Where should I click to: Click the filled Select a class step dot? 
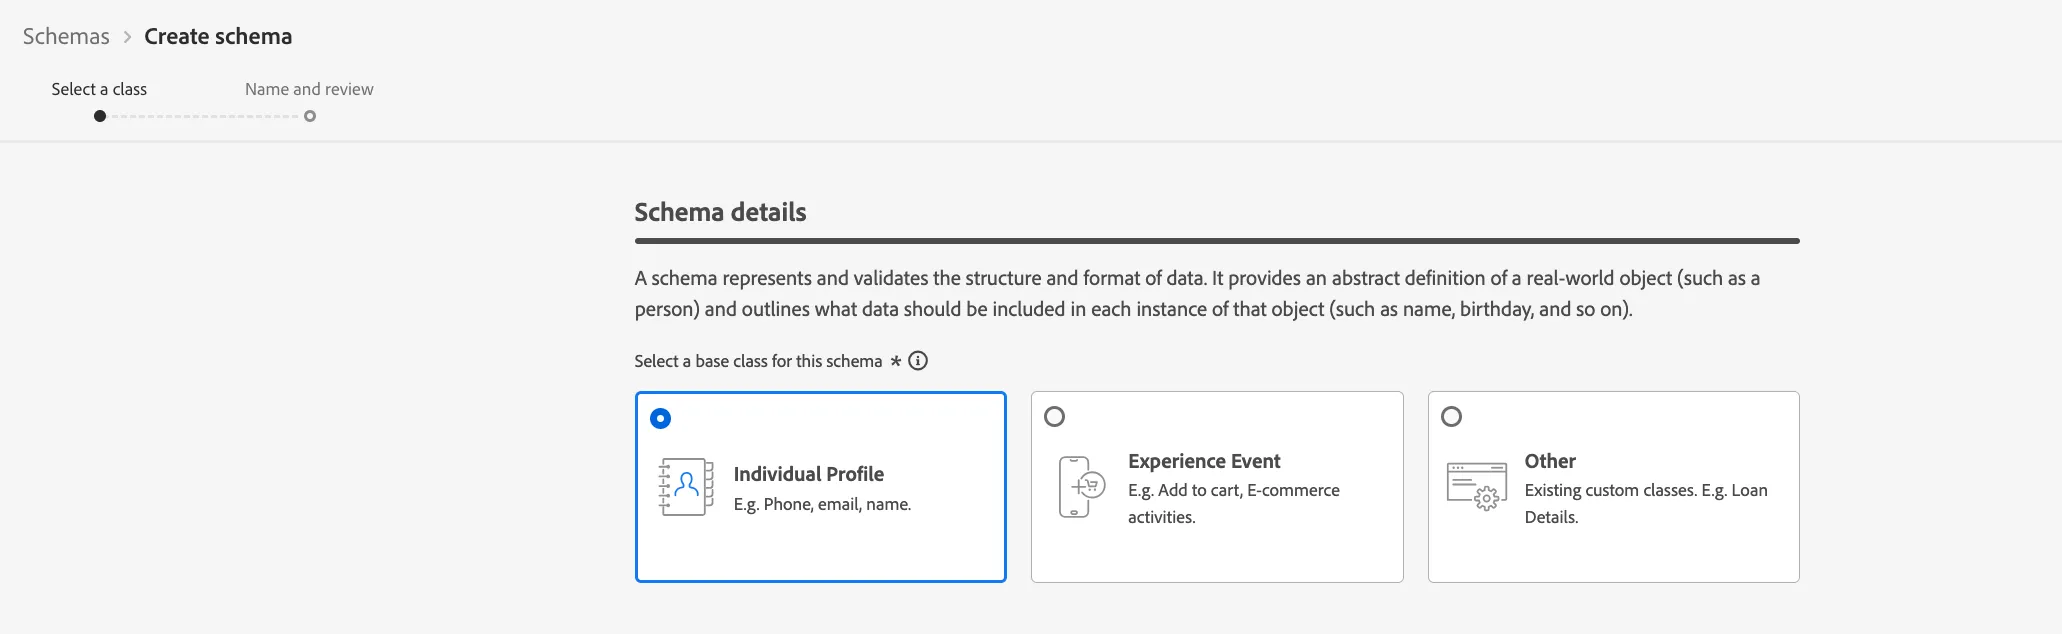click(x=100, y=116)
